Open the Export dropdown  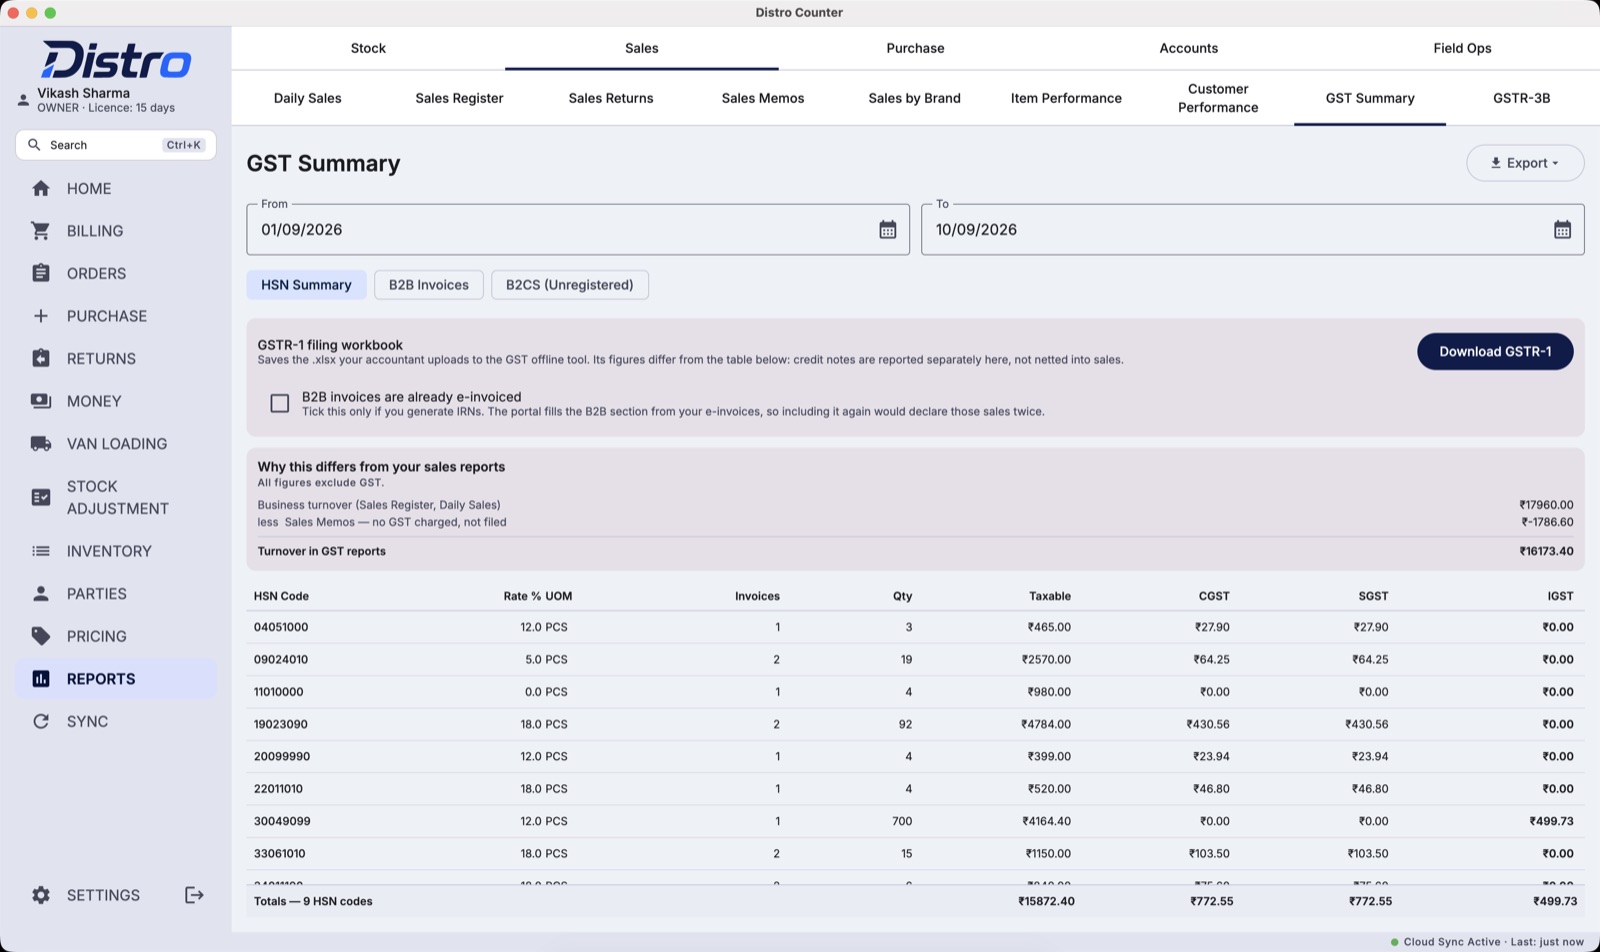1525,163
